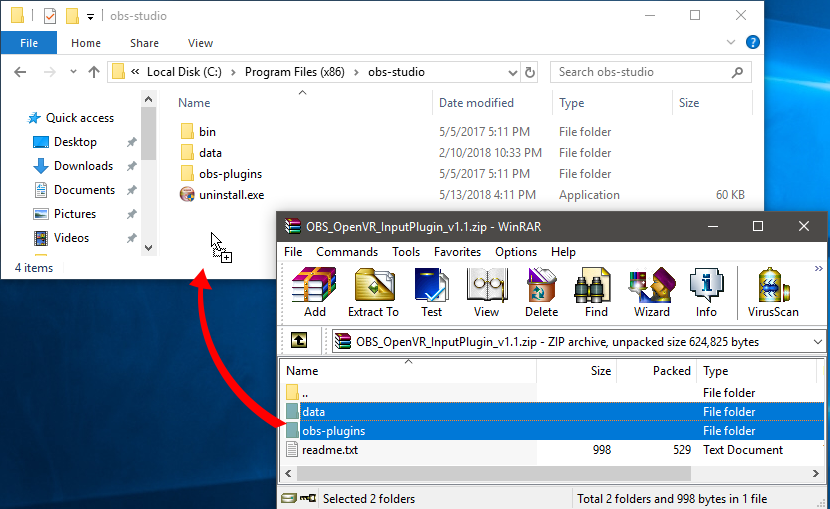Click Explorer Help question mark icon
Viewport: 830px width, 509px height.
(752, 42)
